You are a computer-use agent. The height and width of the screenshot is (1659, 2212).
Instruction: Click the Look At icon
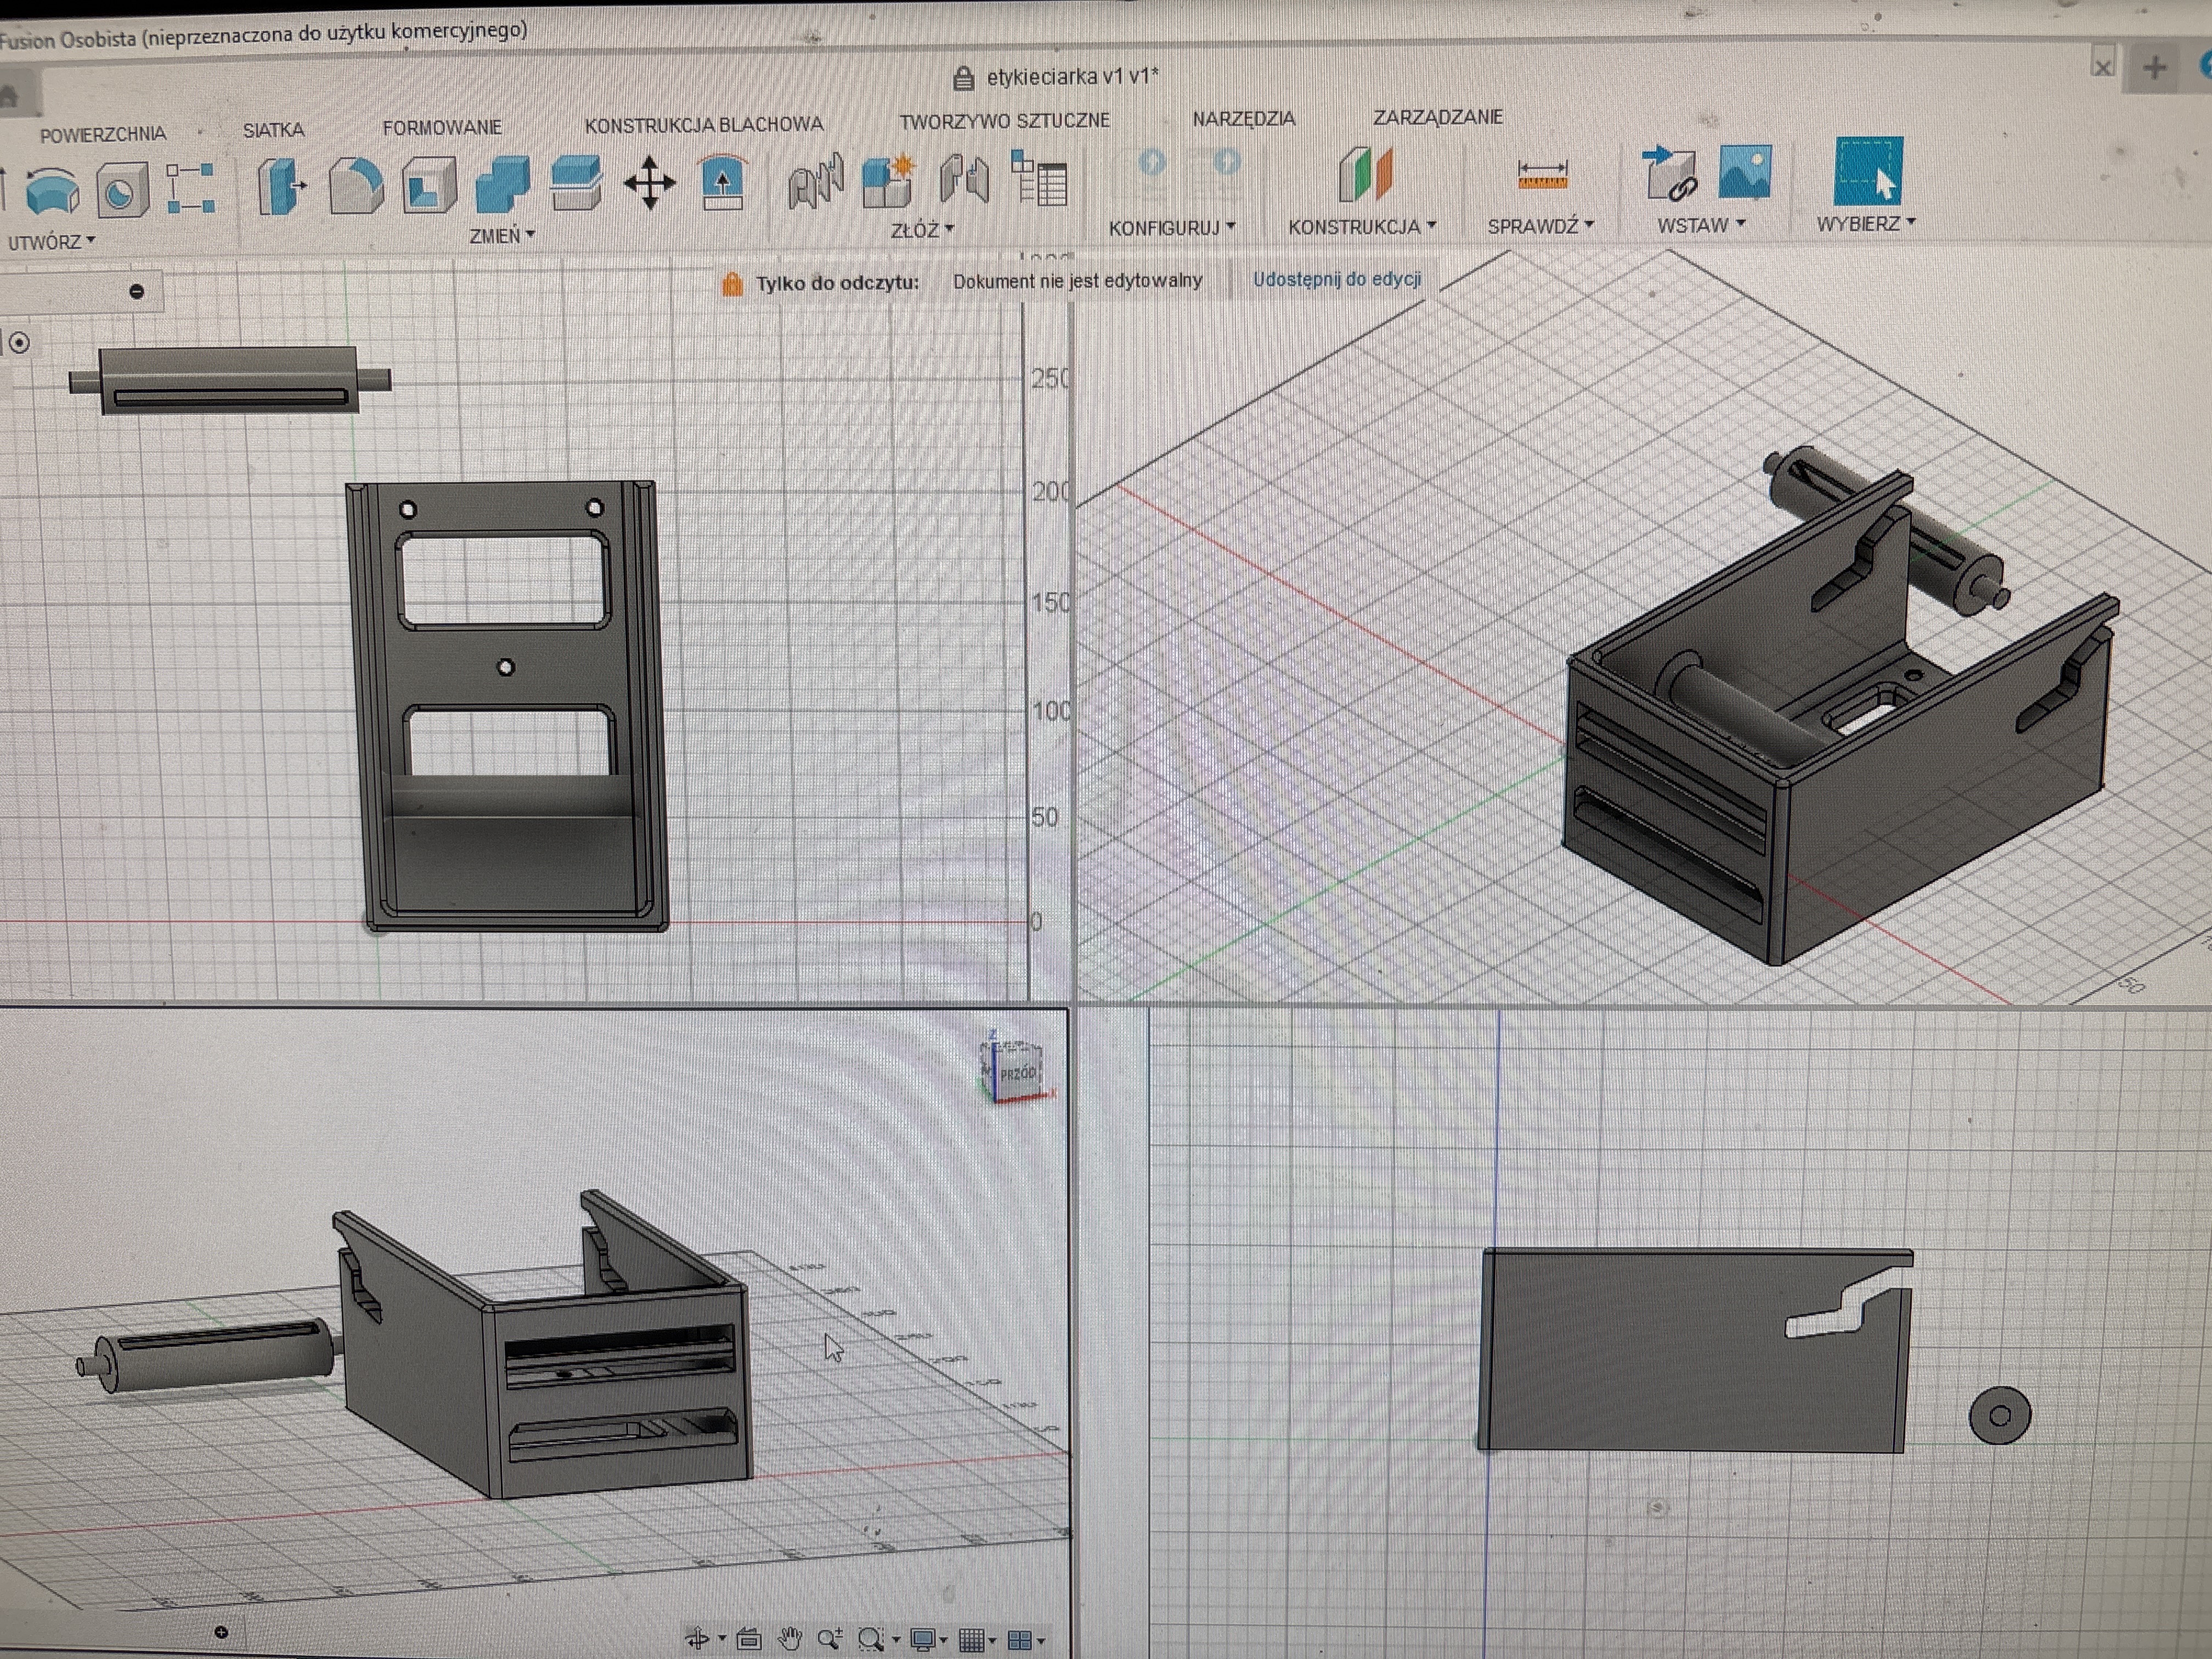[x=749, y=1639]
